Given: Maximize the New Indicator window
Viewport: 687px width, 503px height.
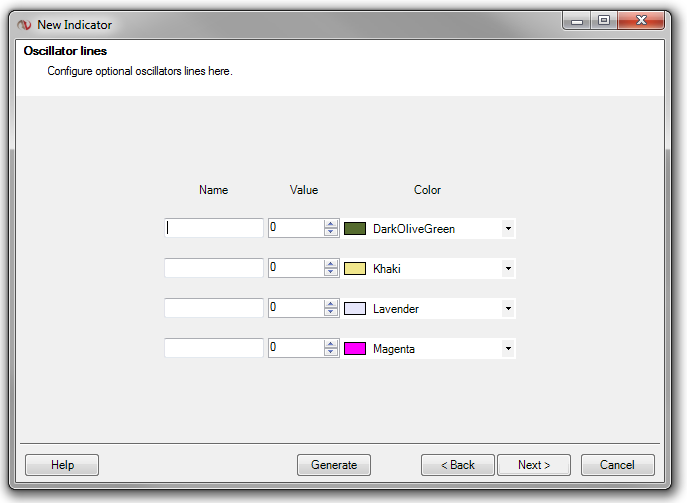Looking at the screenshot, I should [x=604, y=21].
